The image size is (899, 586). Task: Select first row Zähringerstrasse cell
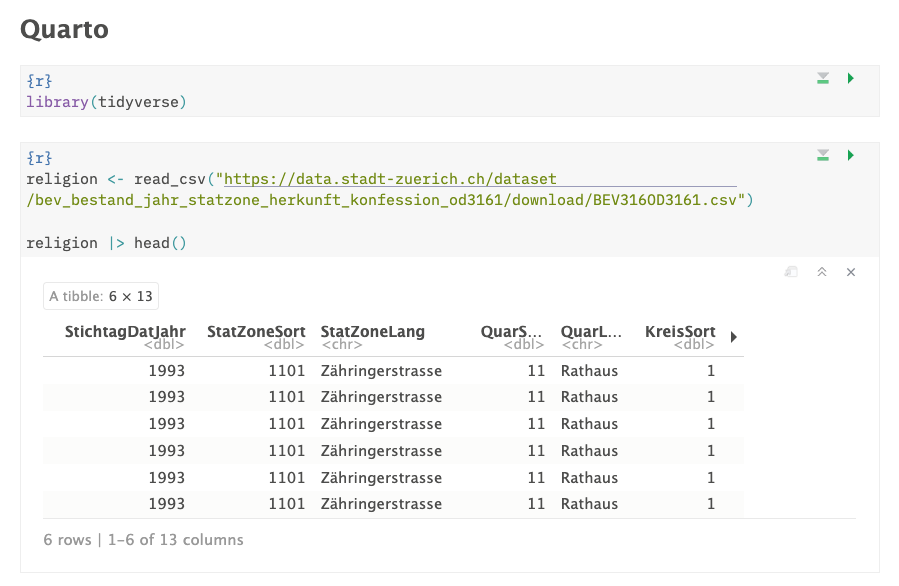(381, 371)
